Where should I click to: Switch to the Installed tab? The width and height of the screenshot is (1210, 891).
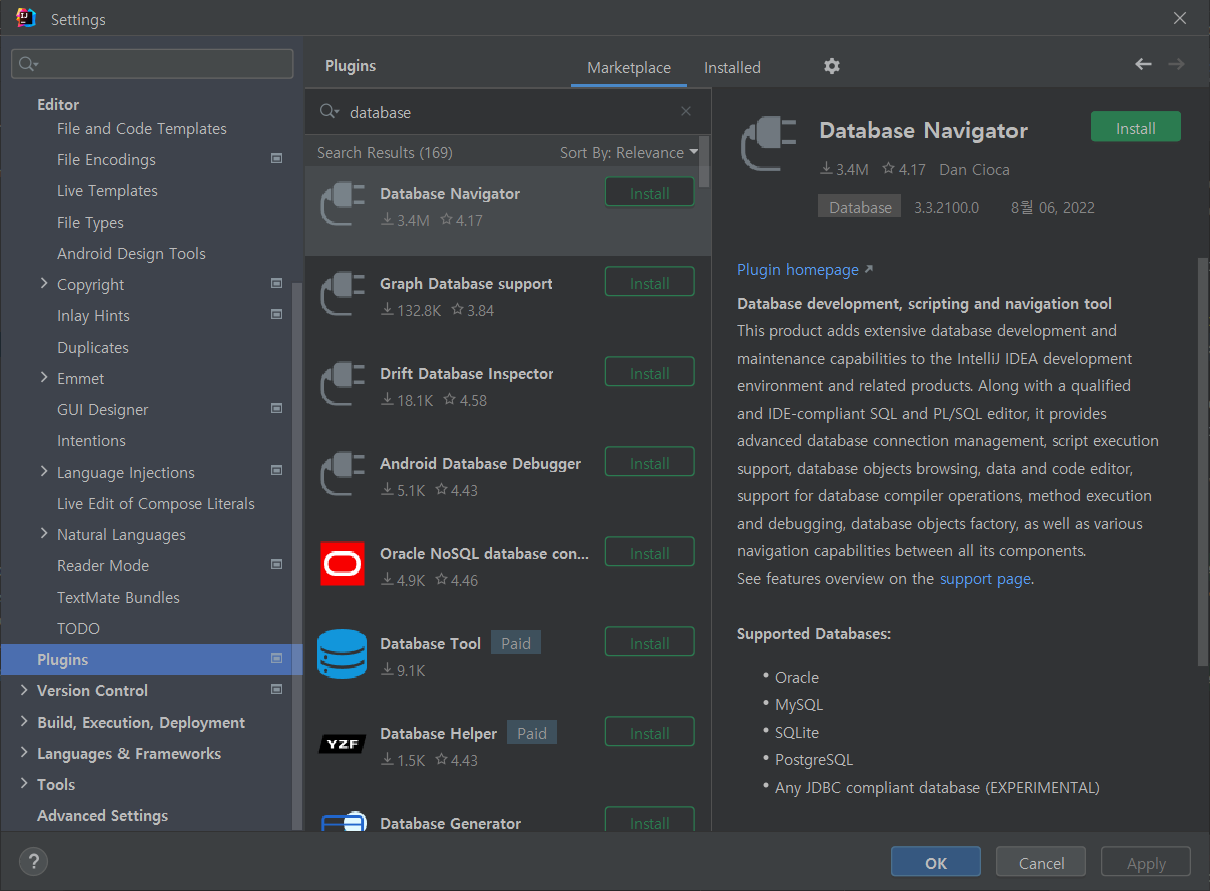point(732,68)
